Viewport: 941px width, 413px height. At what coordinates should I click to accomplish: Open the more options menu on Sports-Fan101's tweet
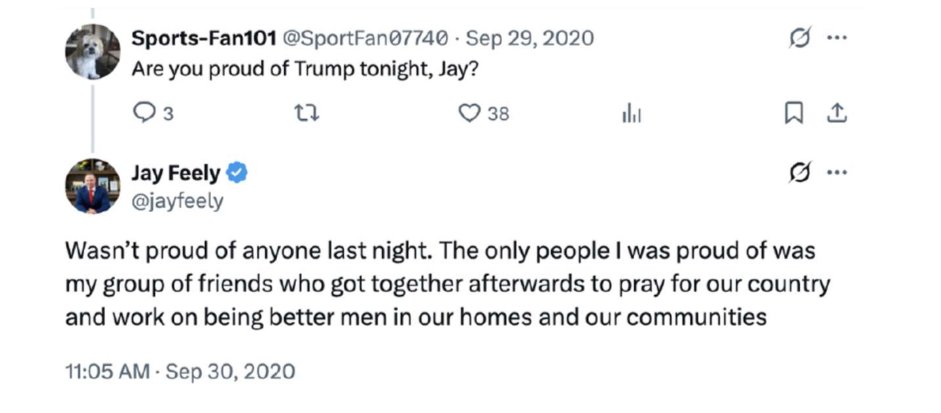click(x=838, y=39)
